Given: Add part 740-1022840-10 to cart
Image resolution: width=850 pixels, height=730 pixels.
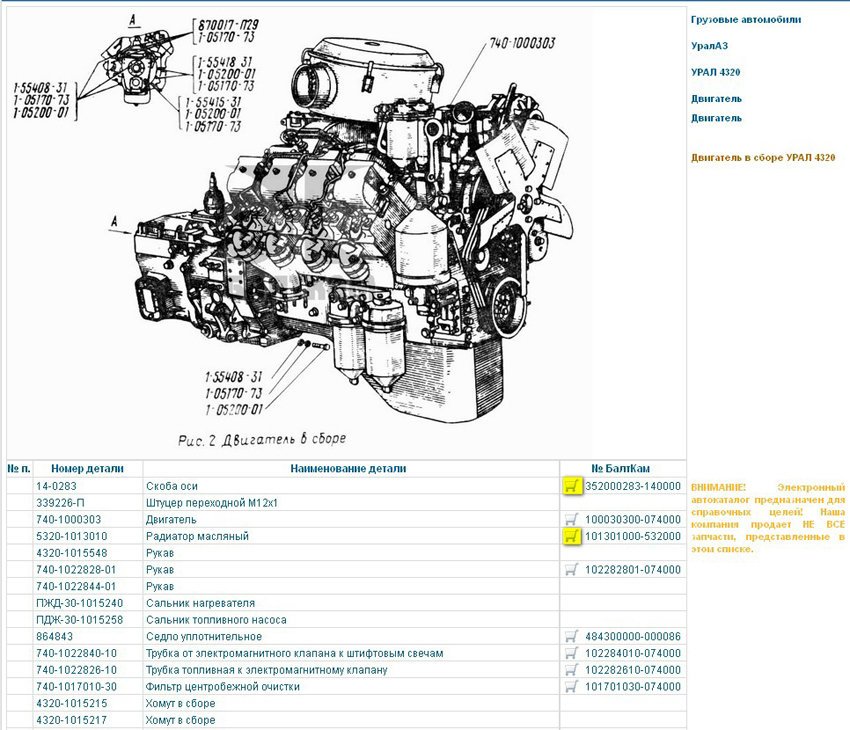Looking at the screenshot, I should [x=571, y=653].
